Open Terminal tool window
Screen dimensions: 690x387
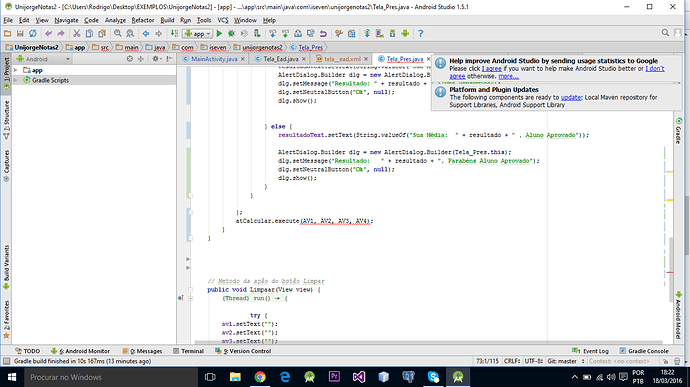tap(188, 351)
